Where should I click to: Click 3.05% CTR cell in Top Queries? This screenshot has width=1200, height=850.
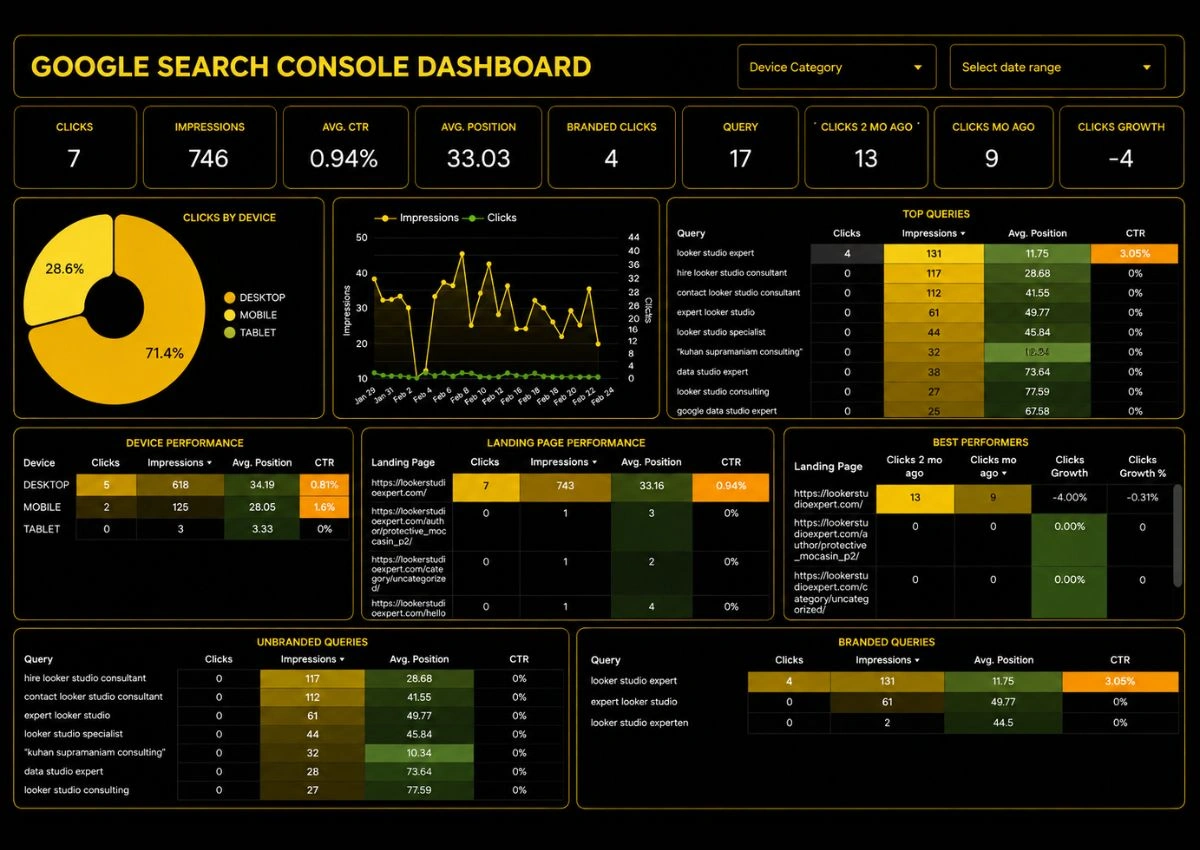click(x=1135, y=253)
